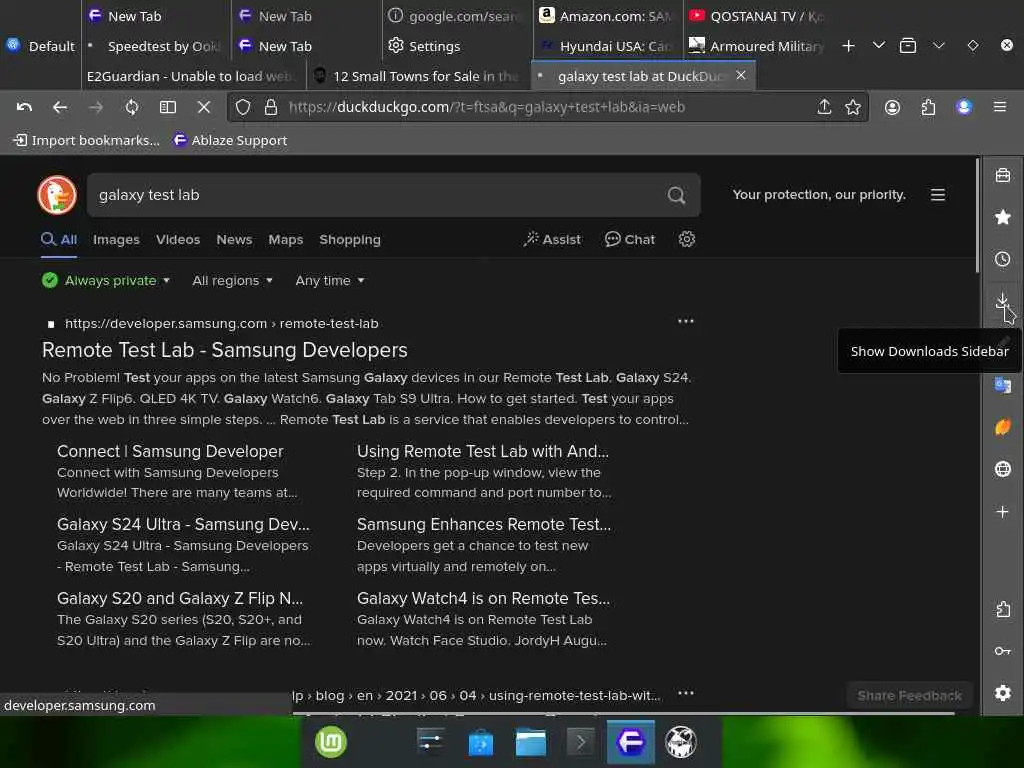Open sidebar settings gear at bottom
Screen dimensions: 1024x768
pyautogui.click(x=1002, y=693)
